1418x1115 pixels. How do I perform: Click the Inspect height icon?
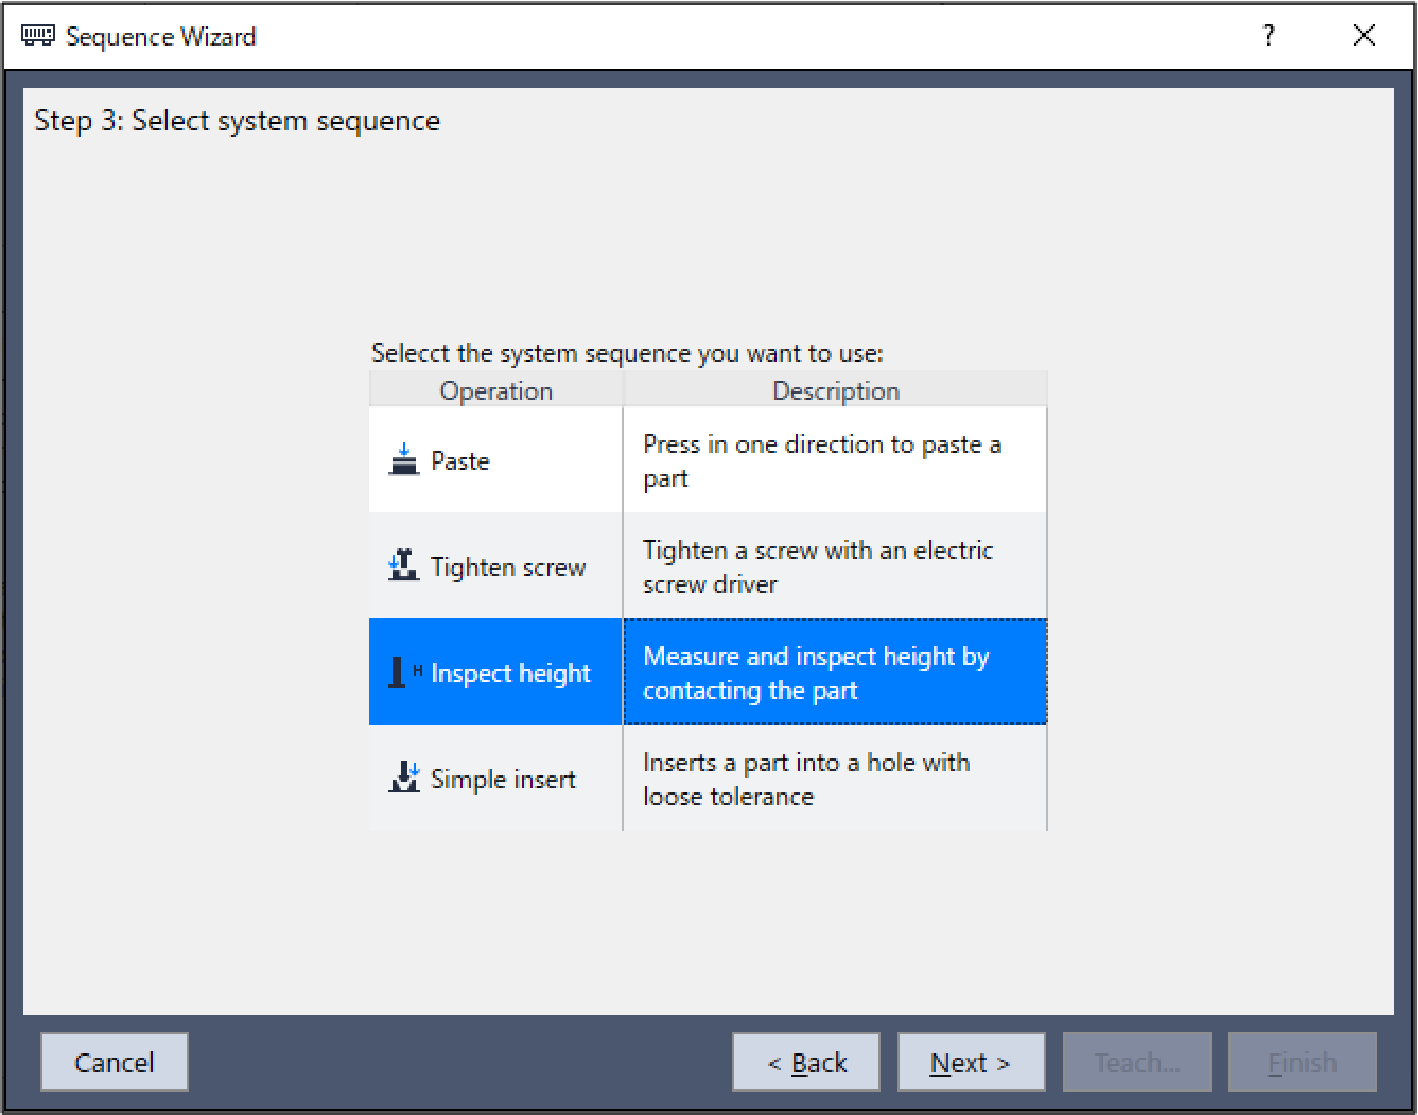(399, 672)
